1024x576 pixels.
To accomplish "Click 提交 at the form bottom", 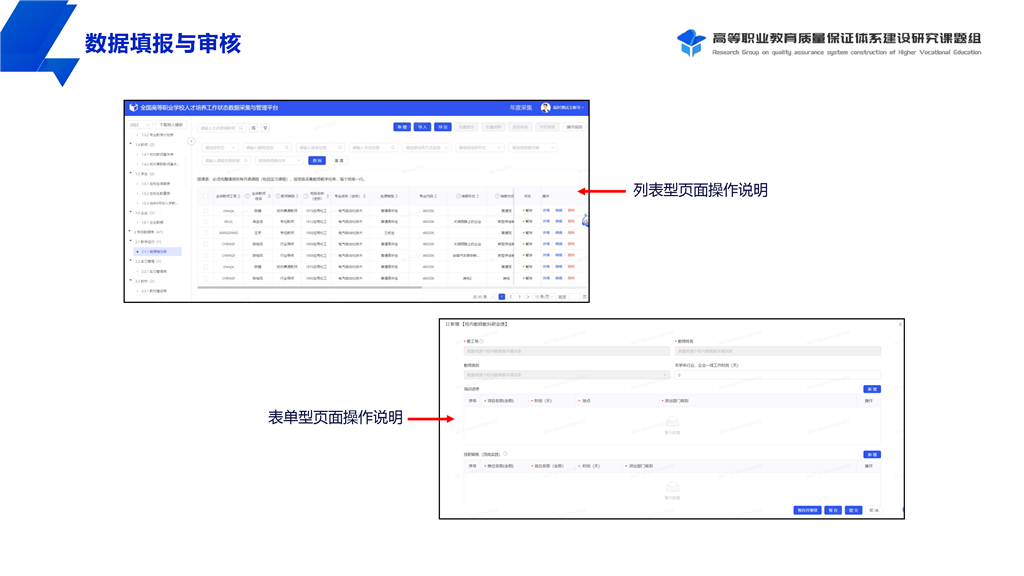I will (x=853, y=510).
